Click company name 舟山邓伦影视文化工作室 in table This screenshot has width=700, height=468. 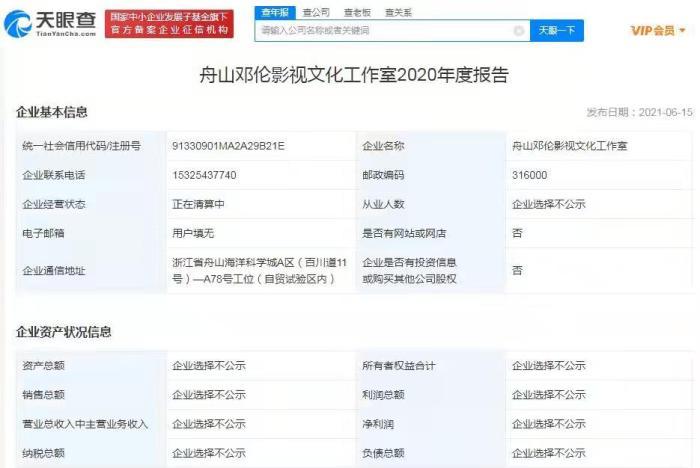569,146
